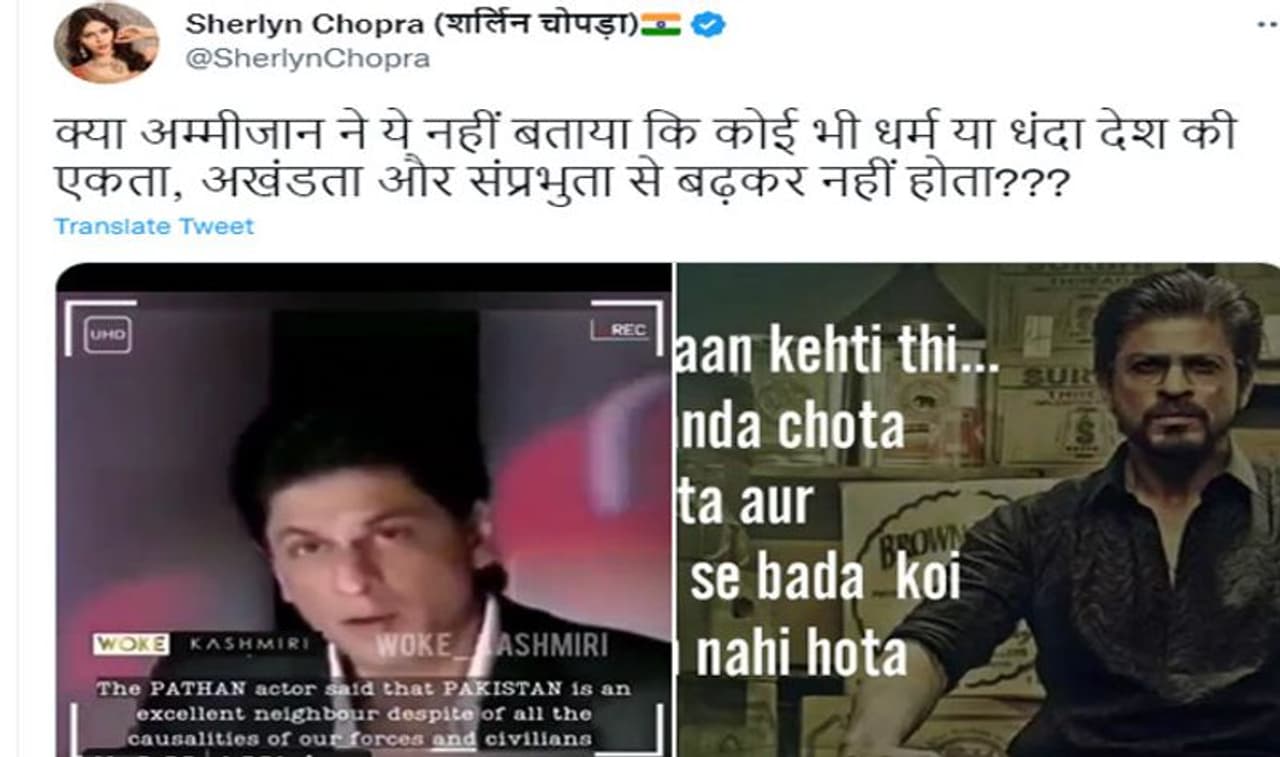Viewport: 1280px width, 757px height.
Task: Click the 'nahi hota' text line
Action: click(x=801, y=656)
